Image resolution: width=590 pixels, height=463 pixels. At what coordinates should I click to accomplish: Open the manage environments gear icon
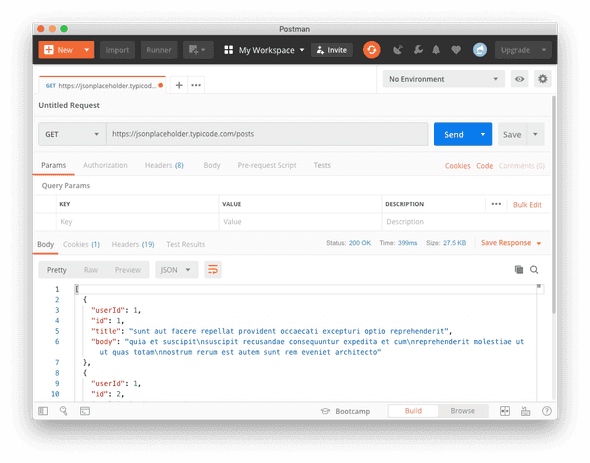pyautogui.click(x=542, y=79)
